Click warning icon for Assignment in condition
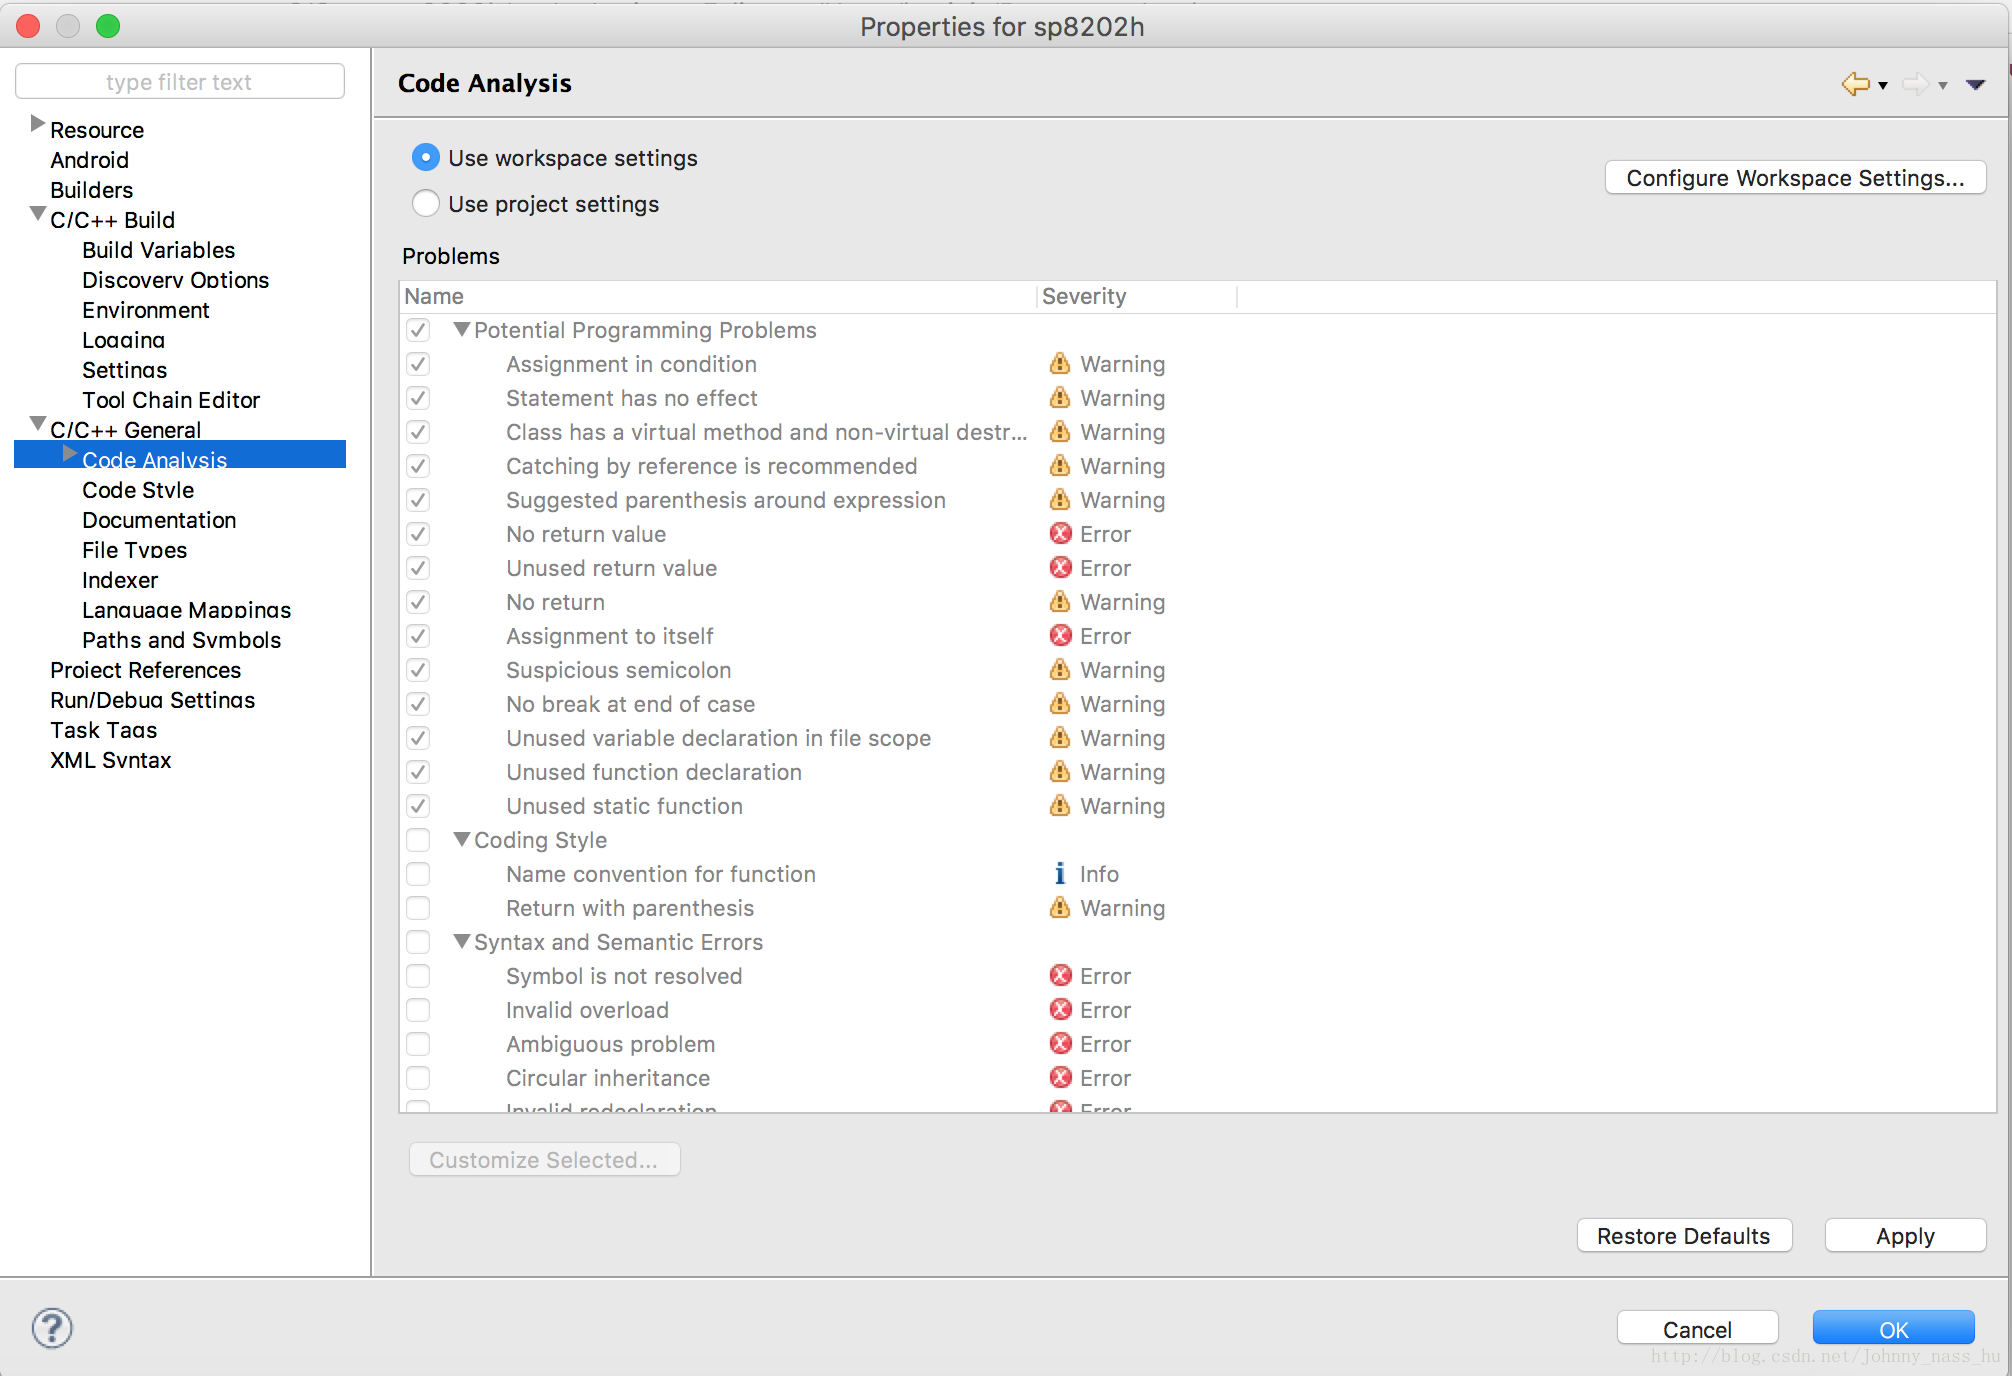 click(1060, 364)
